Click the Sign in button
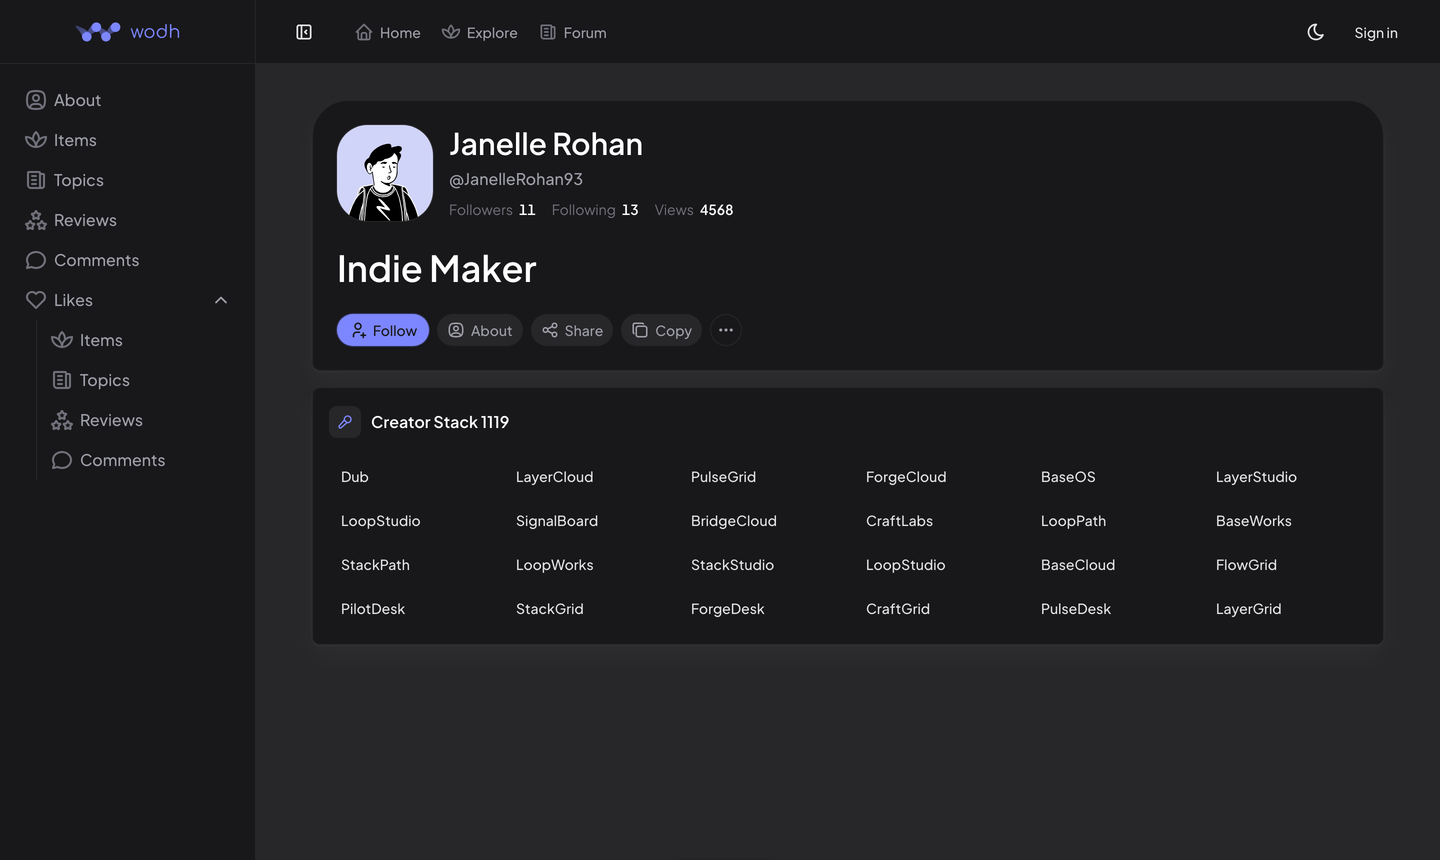Image resolution: width=1440 pixels, height=860 pixels. click(x=1376, y=33)
